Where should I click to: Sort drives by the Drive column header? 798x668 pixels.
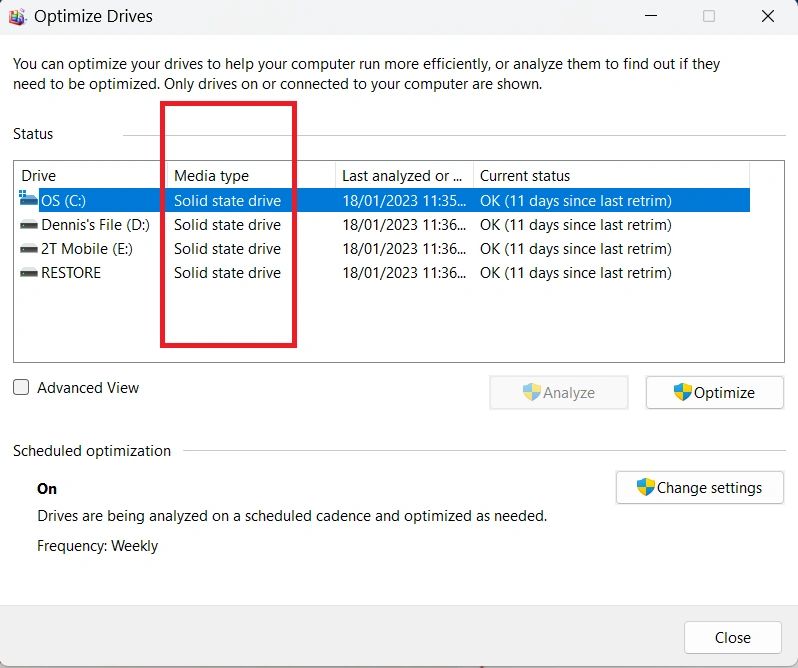tap(90, 176)
